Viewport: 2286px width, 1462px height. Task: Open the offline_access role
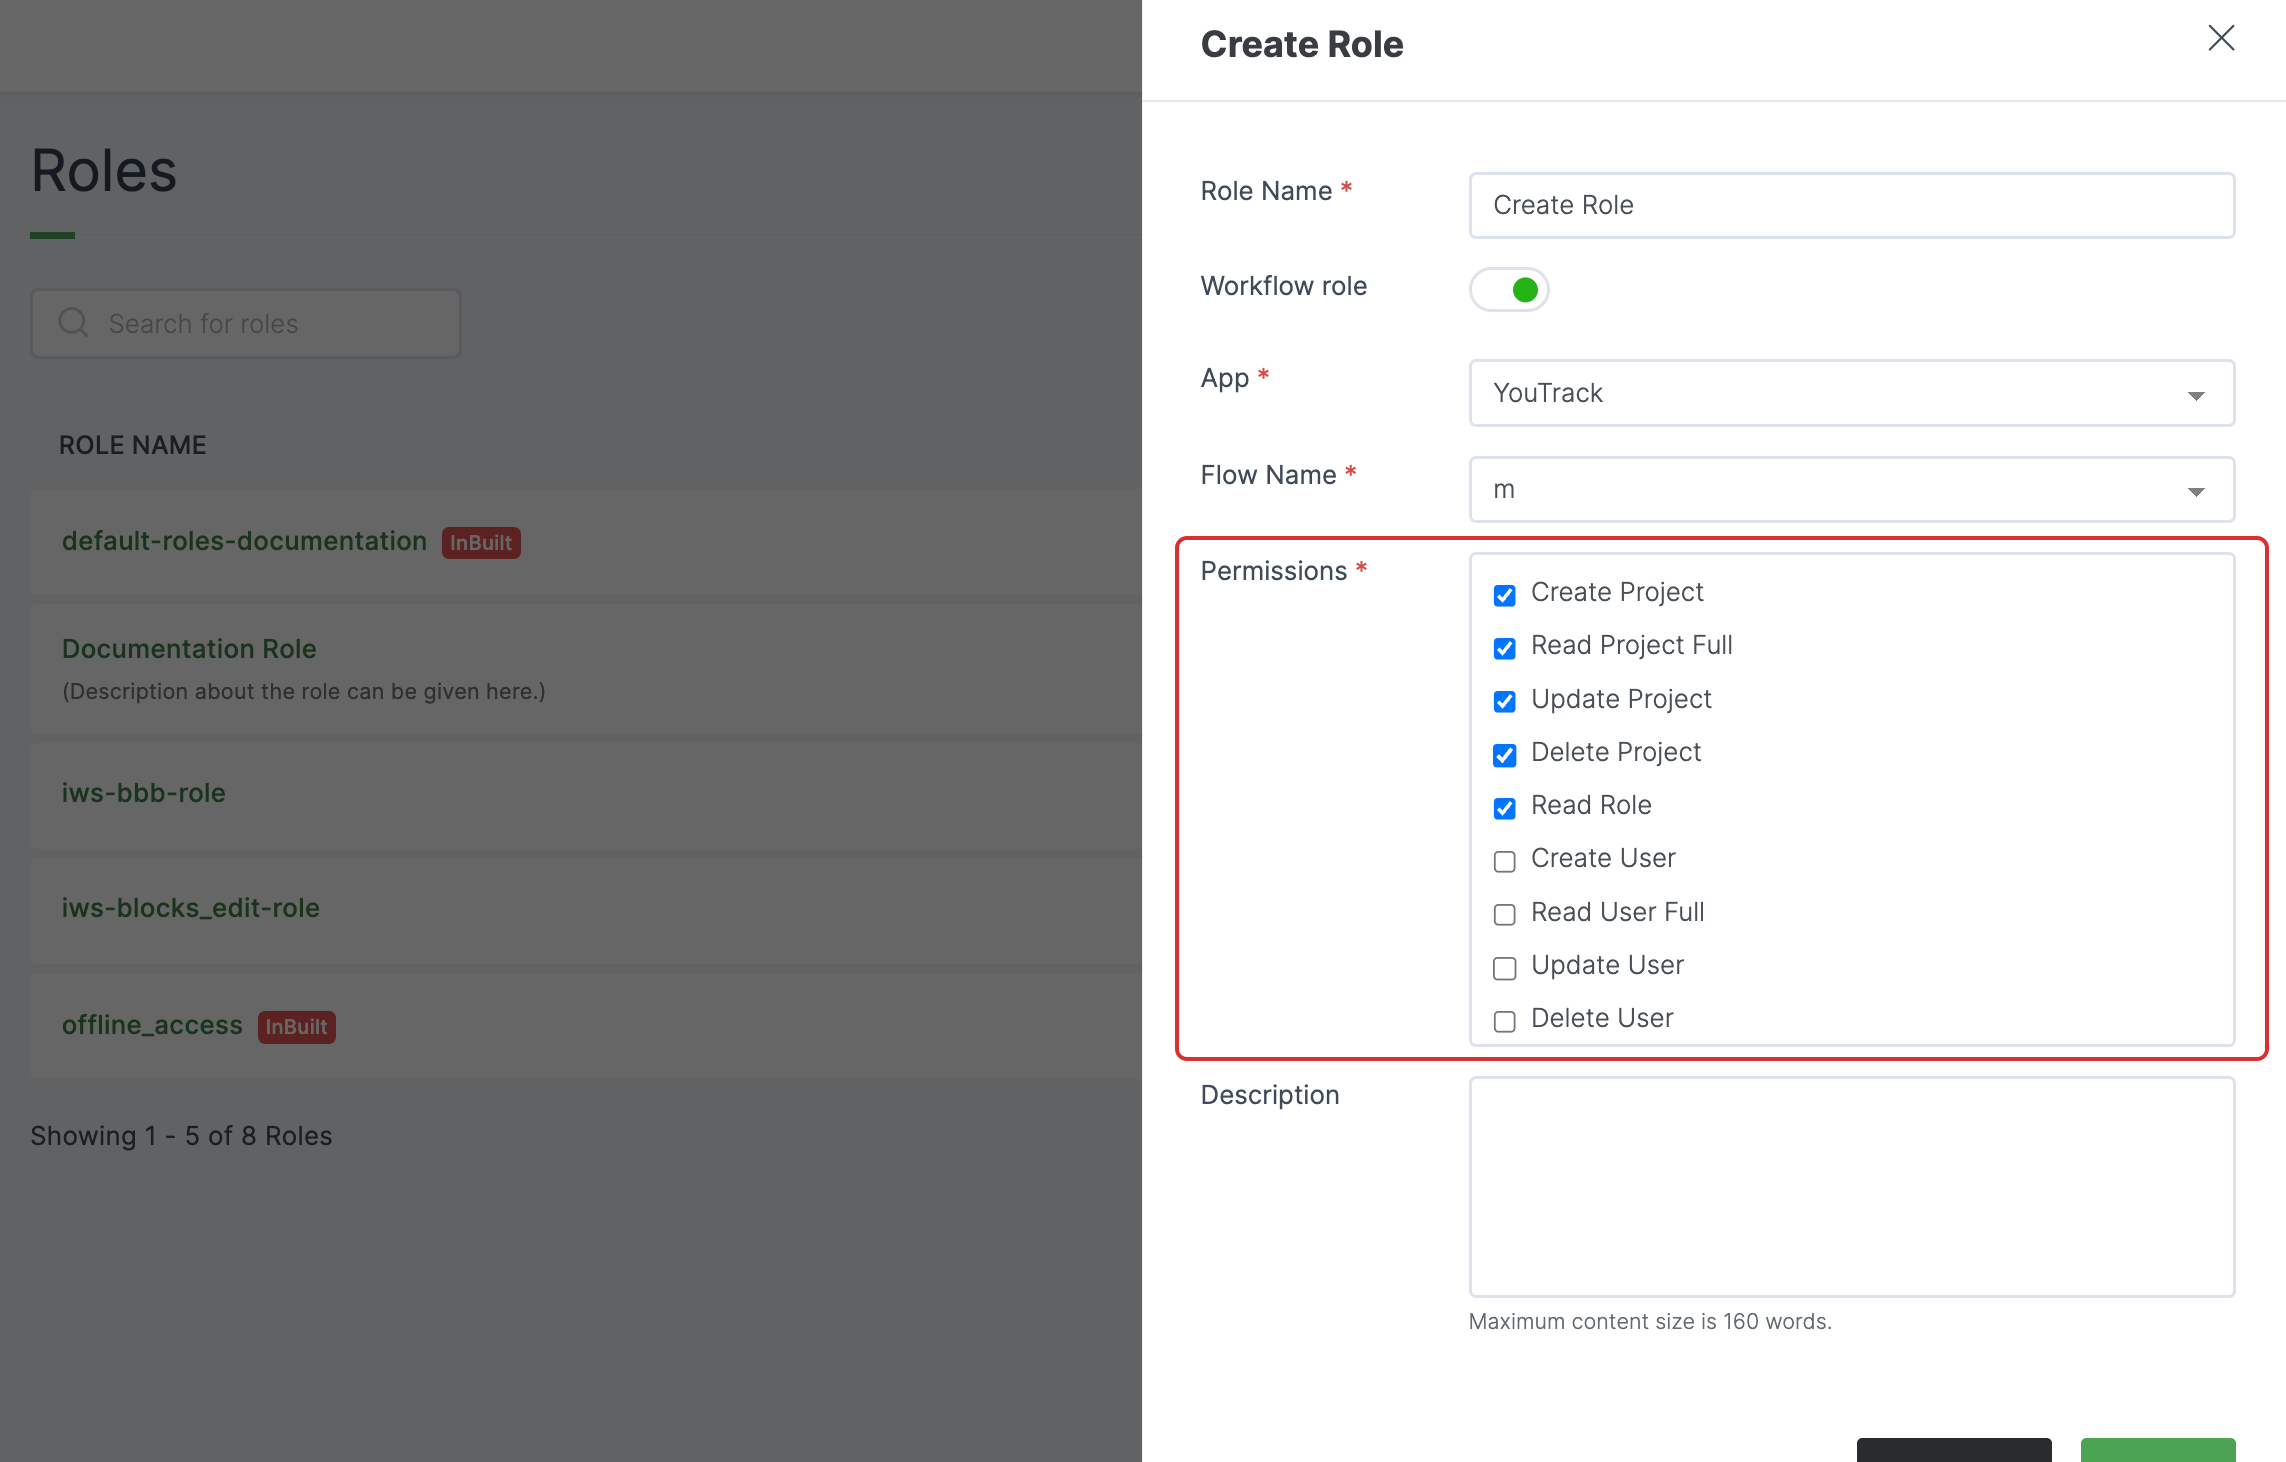coord(152,1025)
